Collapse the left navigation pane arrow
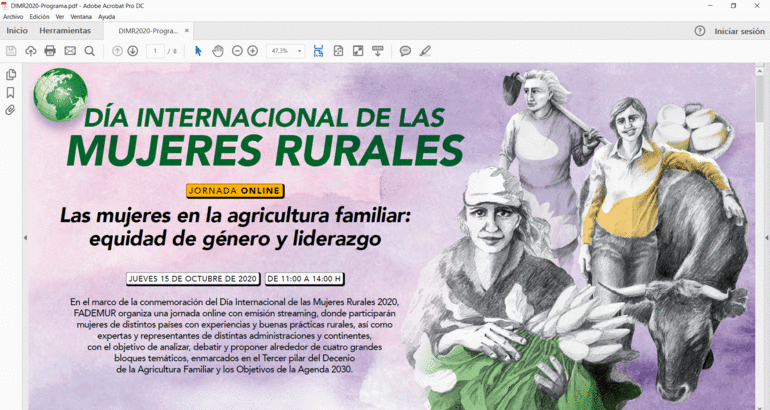The image size is (770, 410). tap(25, 238)
